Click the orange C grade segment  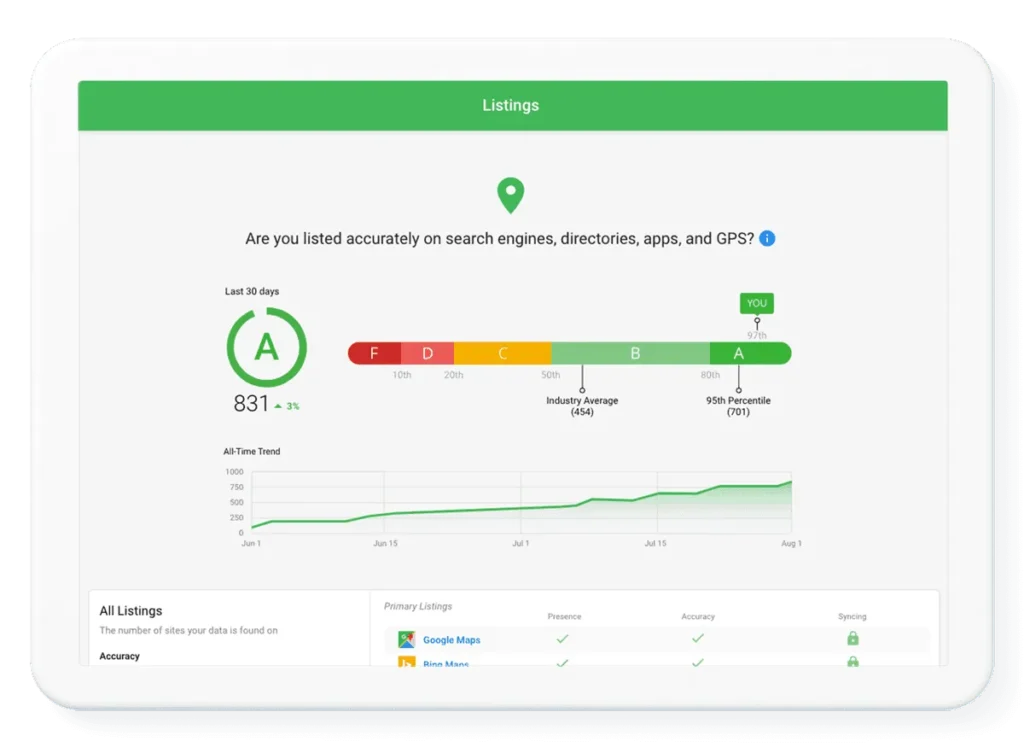(x=502, y=353)
